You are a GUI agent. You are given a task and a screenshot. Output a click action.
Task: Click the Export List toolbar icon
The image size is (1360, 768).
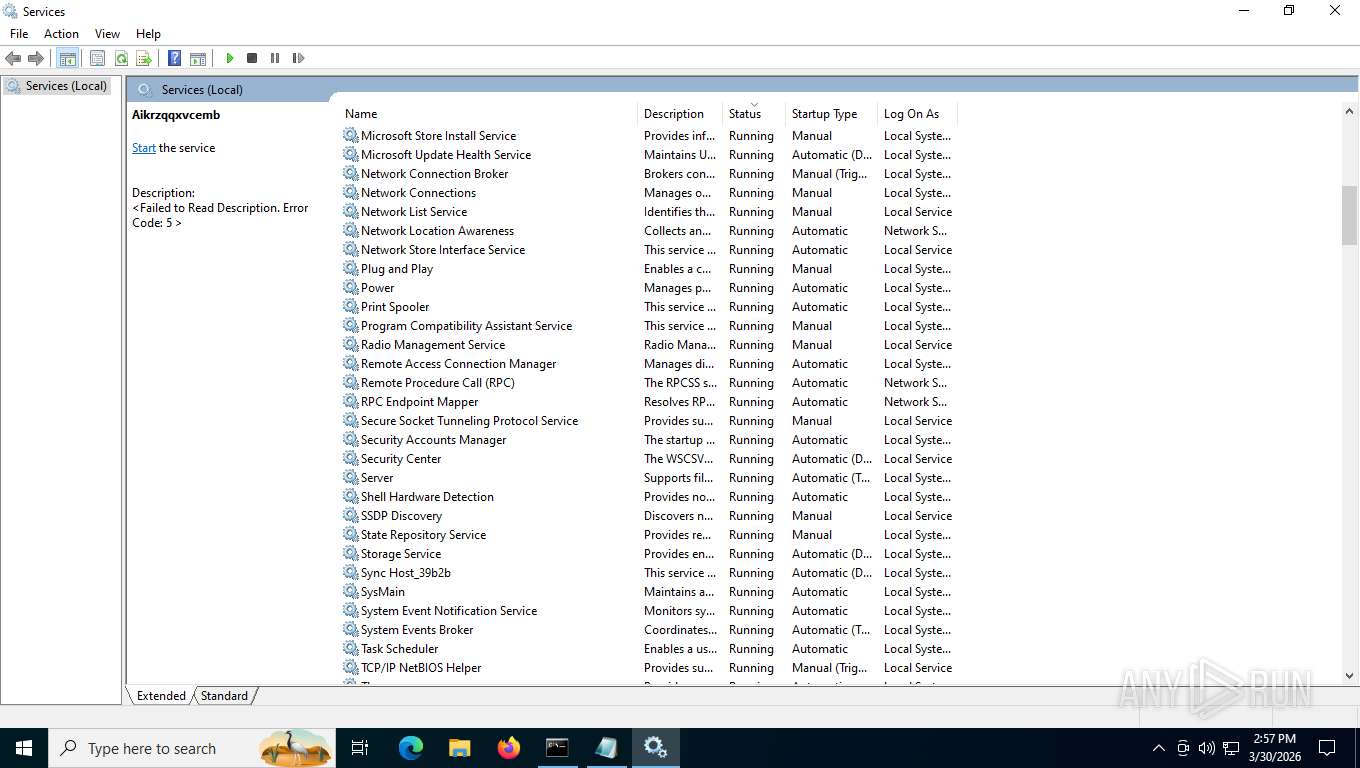(144, 58)
